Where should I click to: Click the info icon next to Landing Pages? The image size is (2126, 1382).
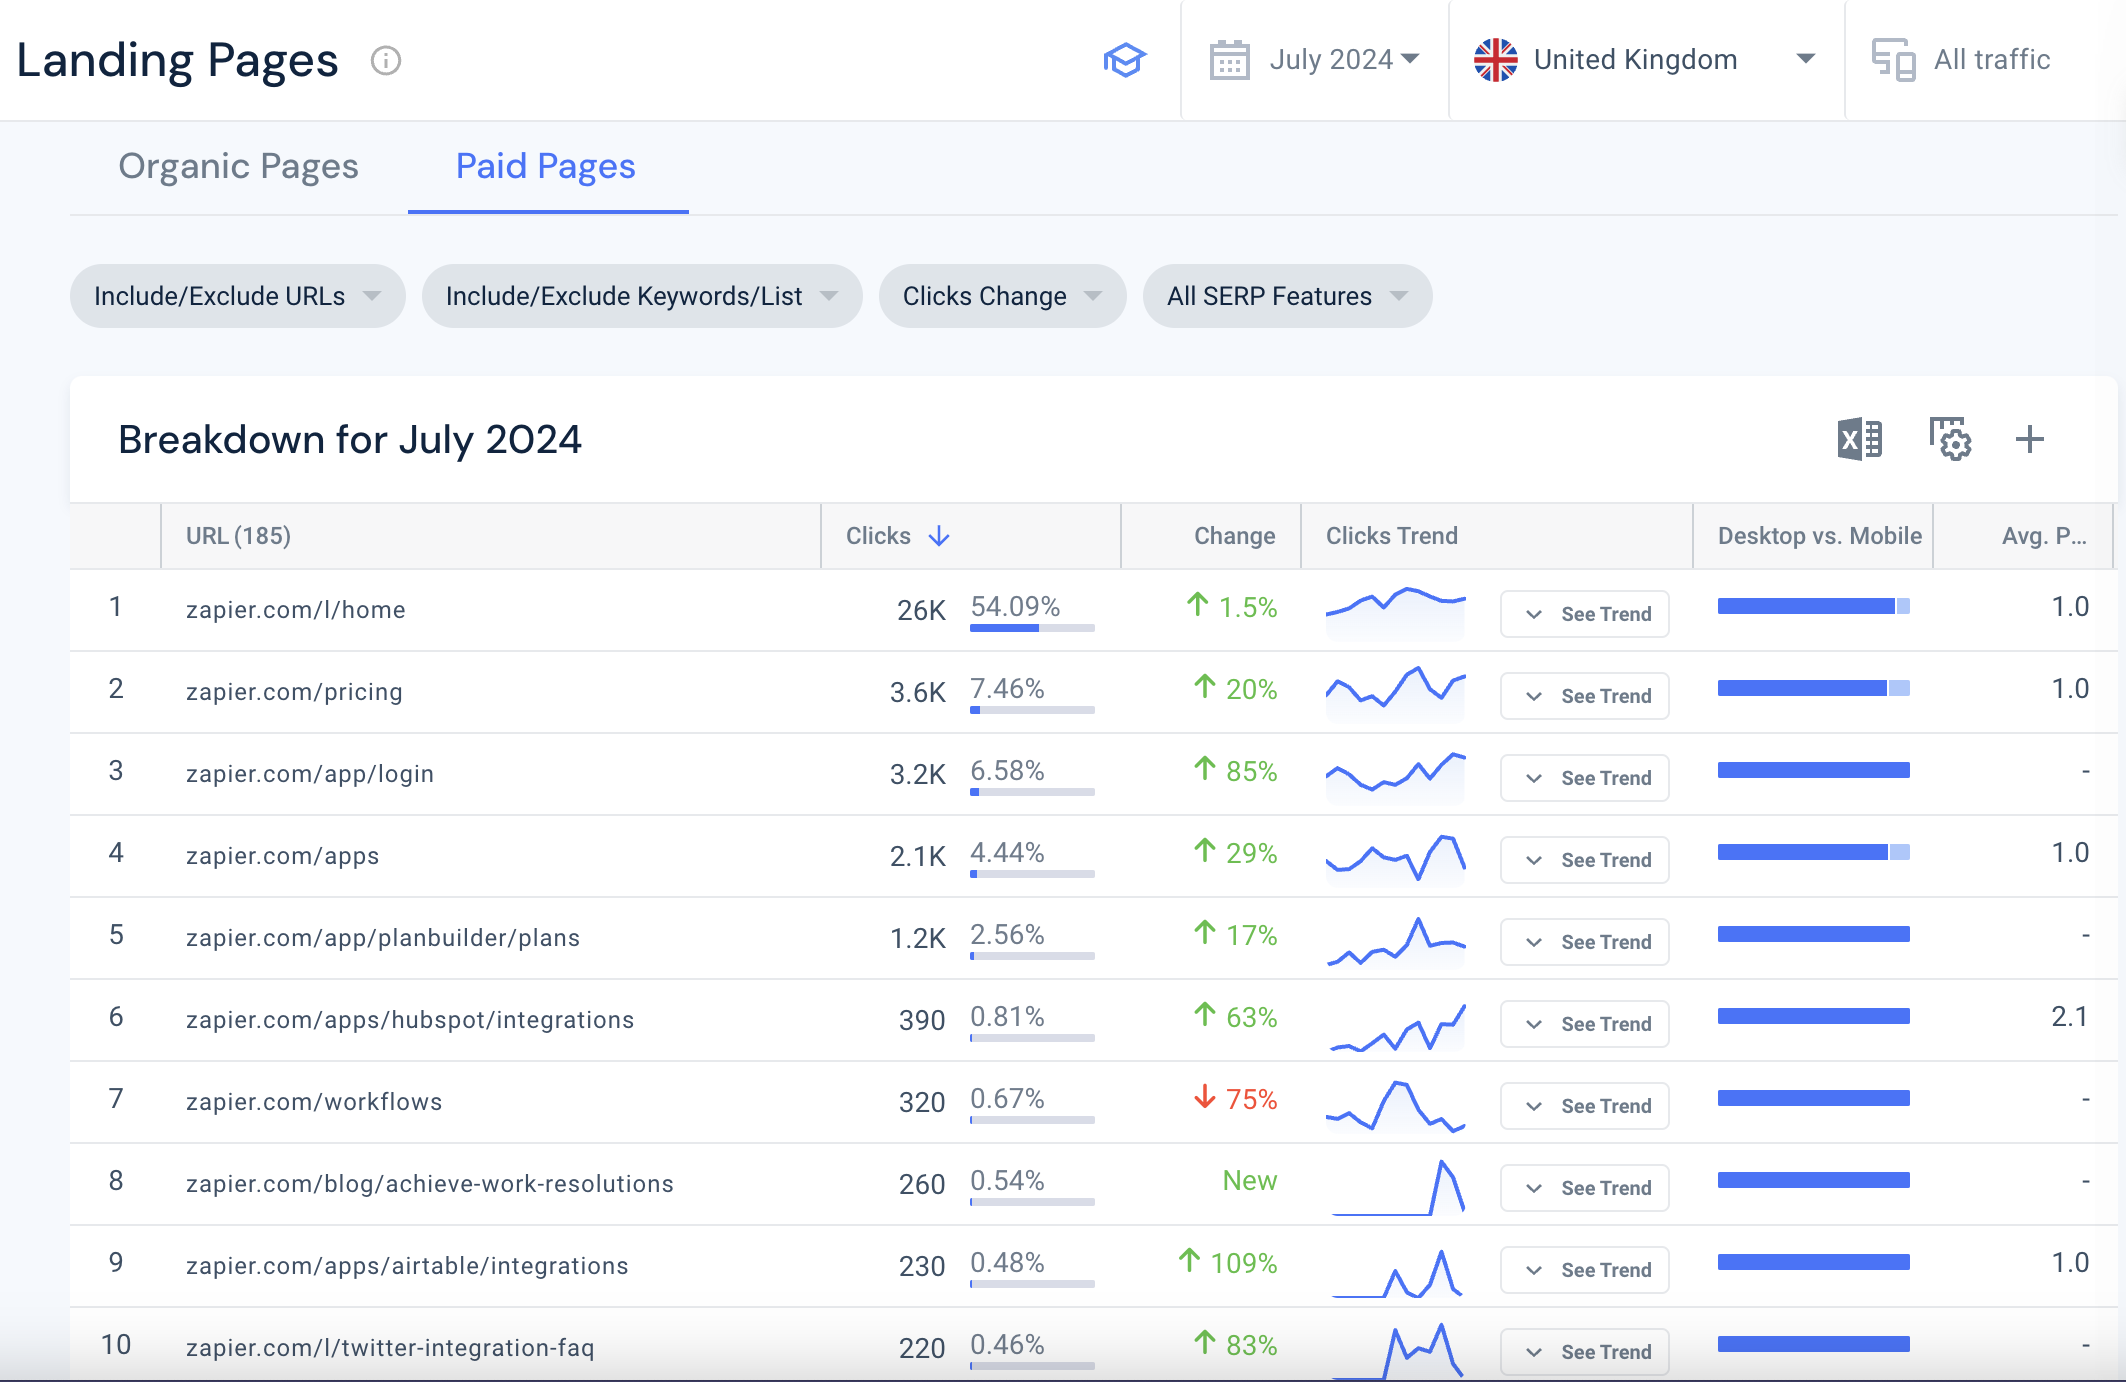(x=386, y=61)
